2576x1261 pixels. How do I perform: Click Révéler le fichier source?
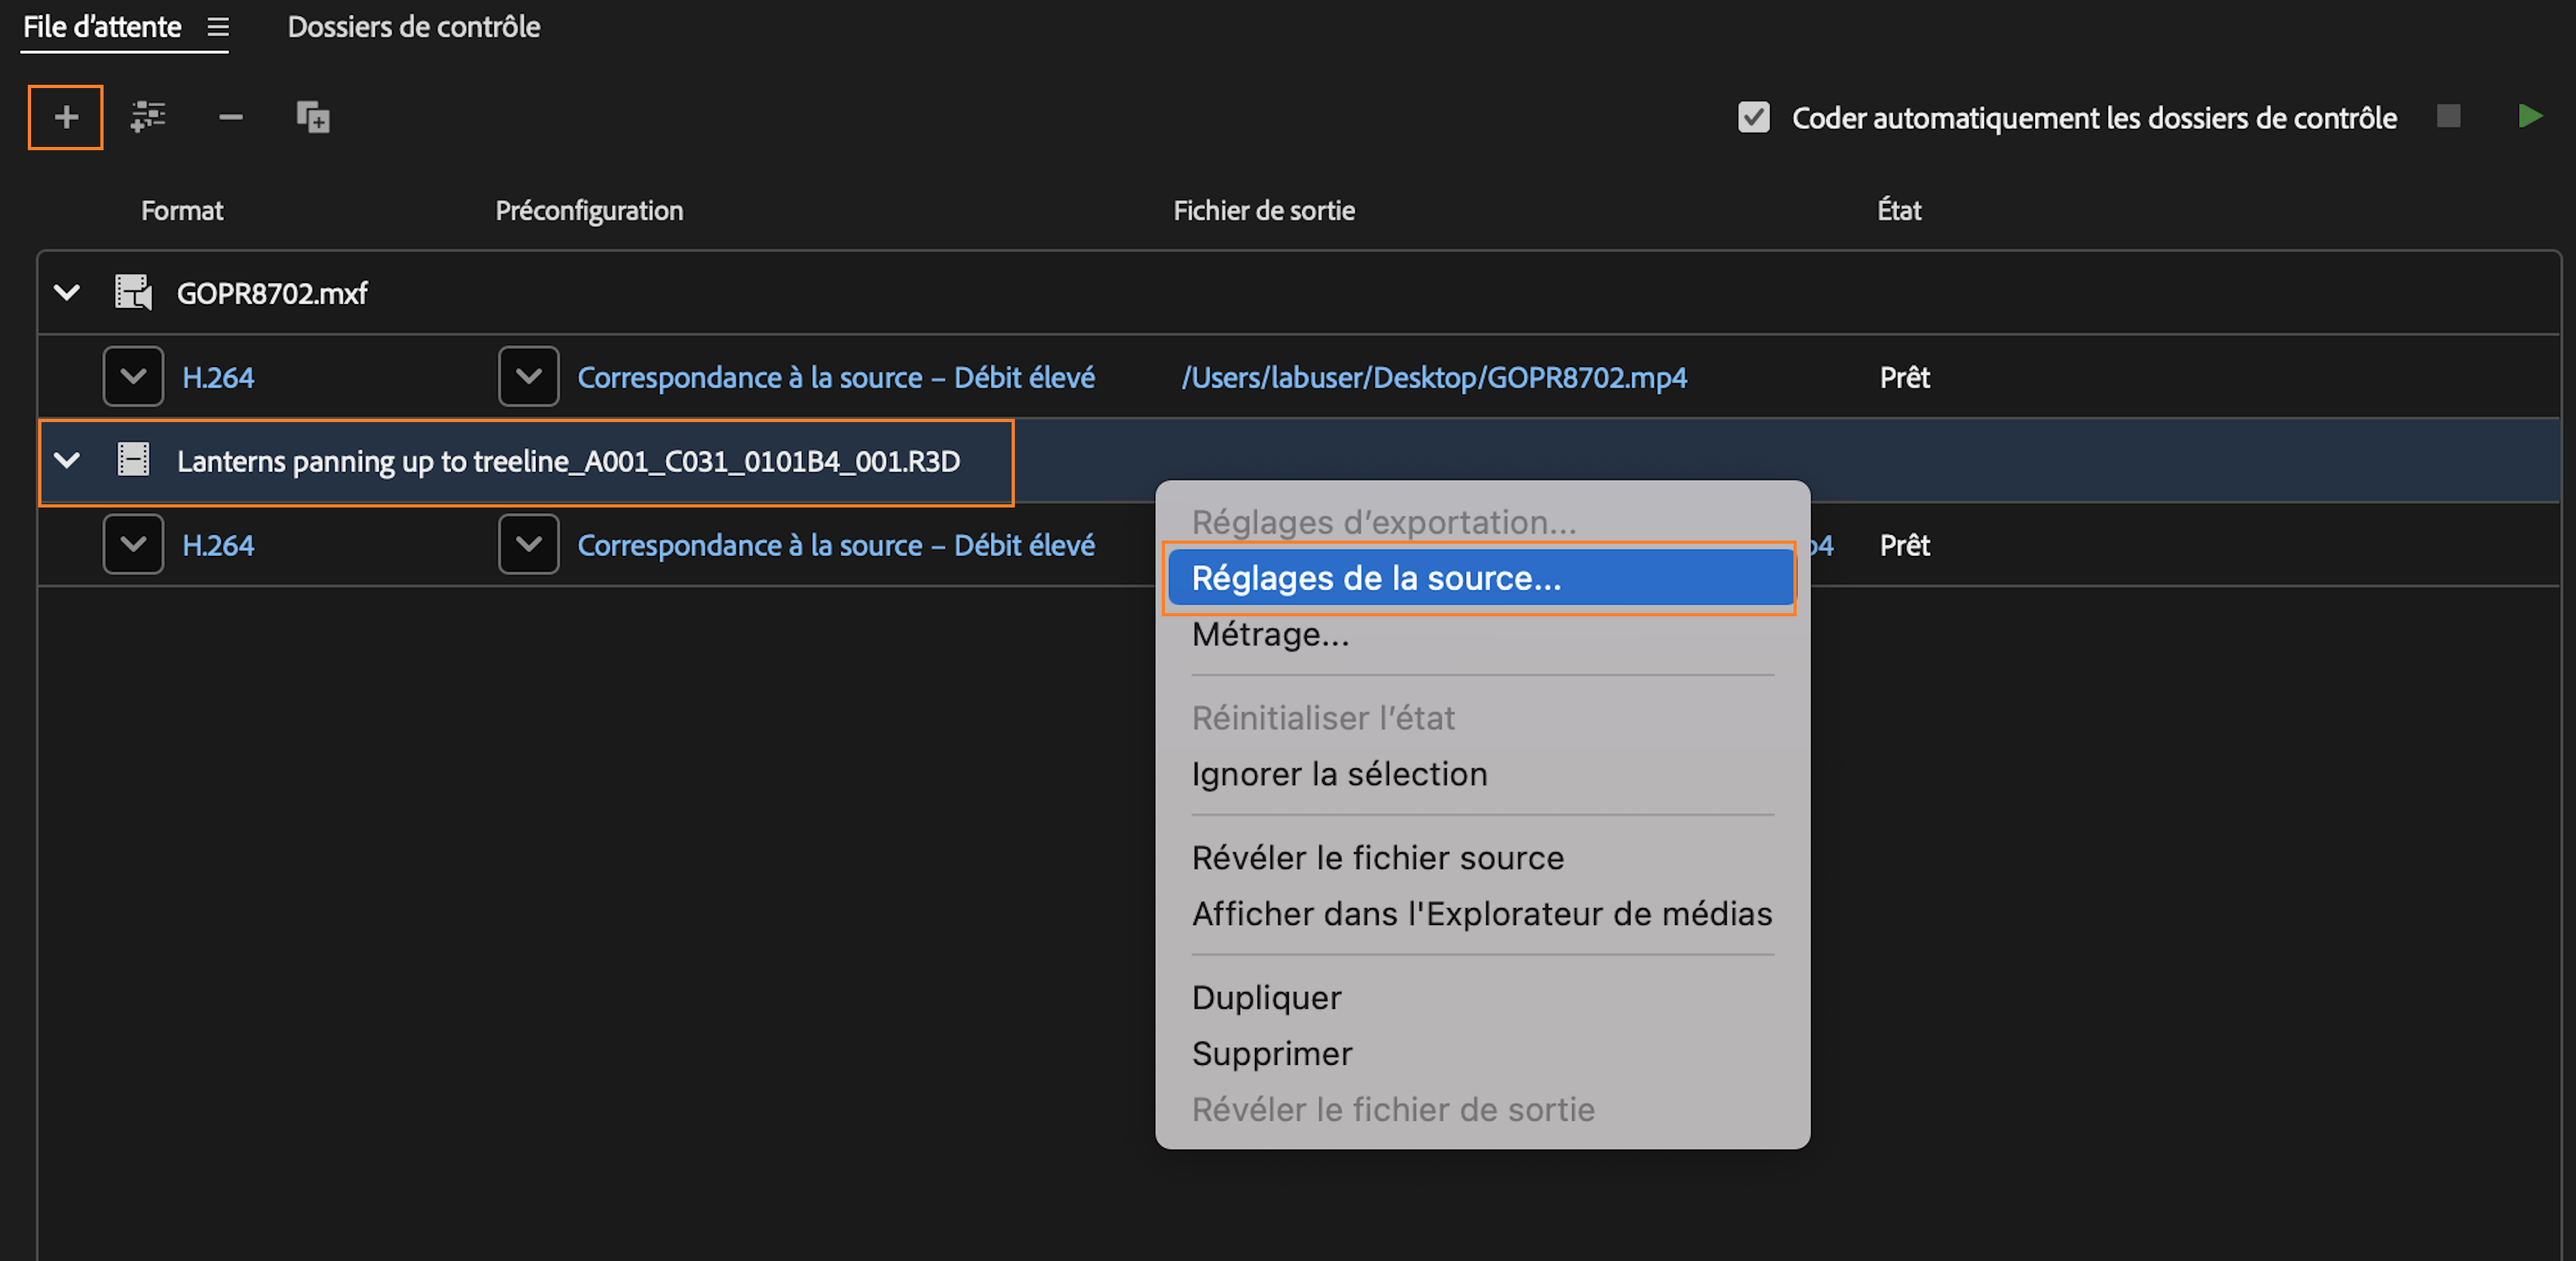tap(1378, 857)
